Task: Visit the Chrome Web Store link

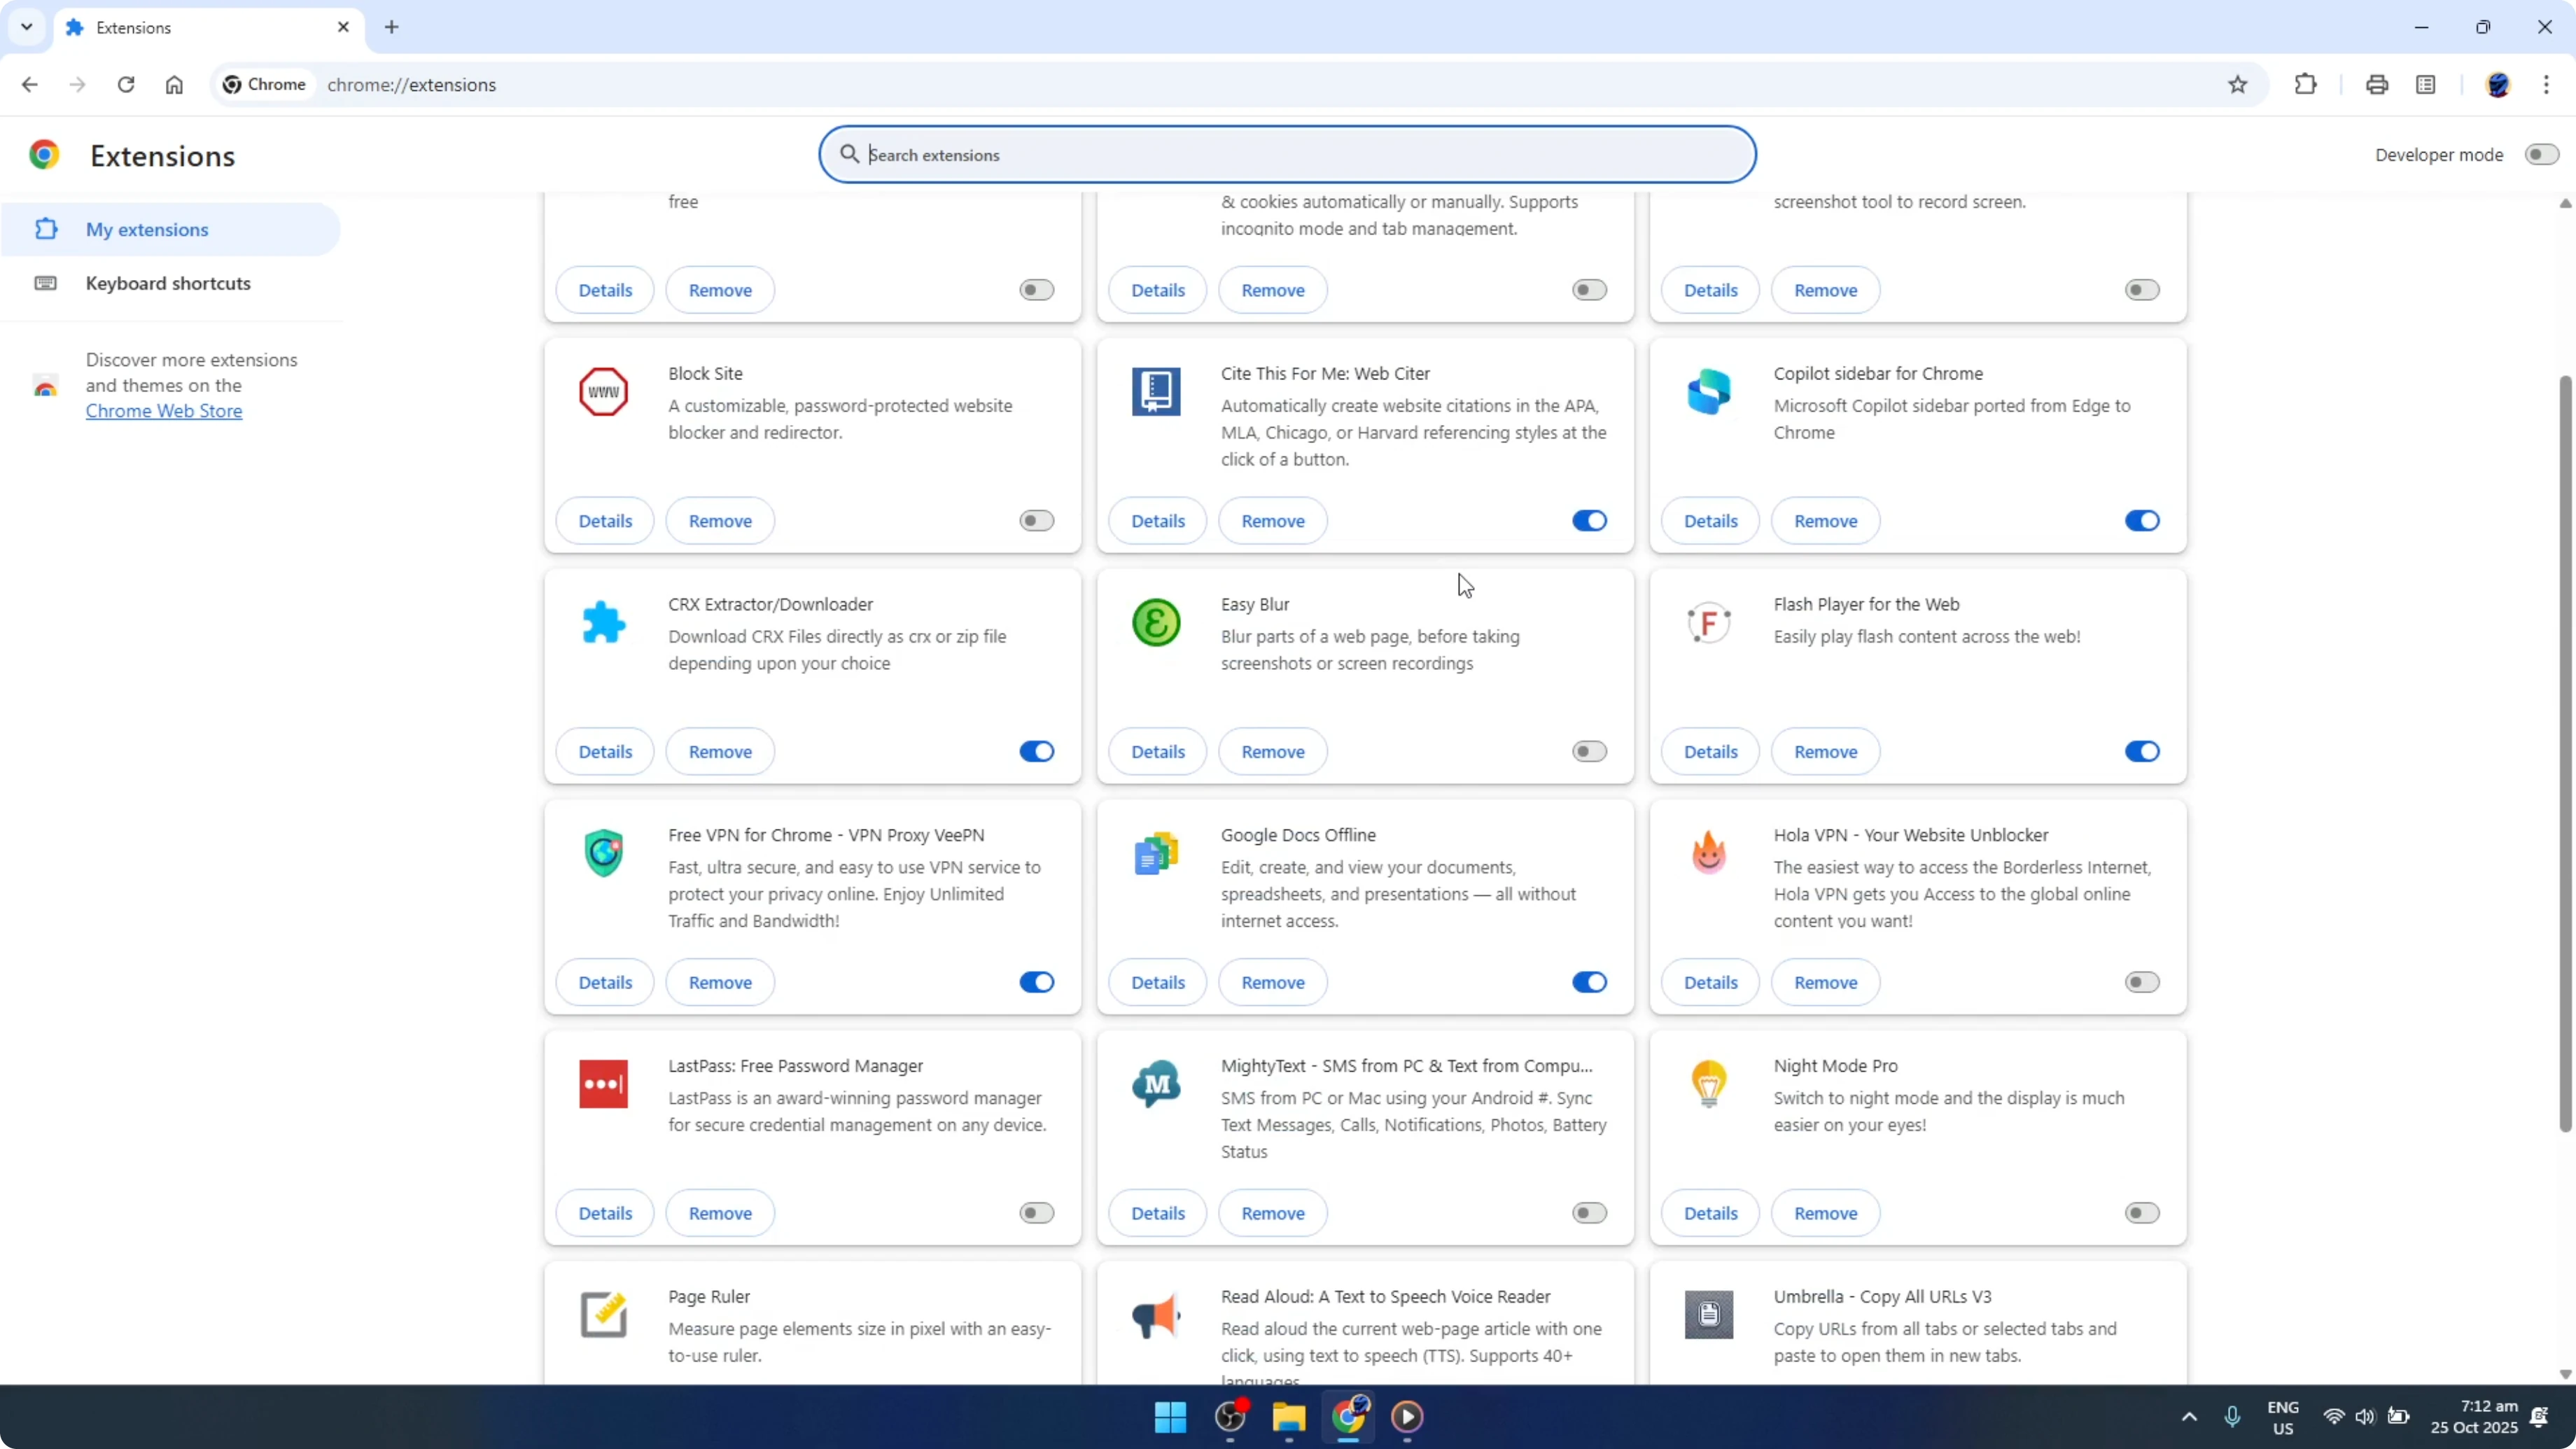Action: [164, 410]
